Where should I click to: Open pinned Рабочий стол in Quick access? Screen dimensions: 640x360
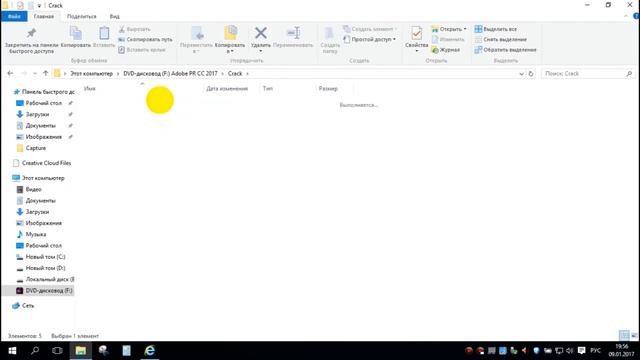point(44,103)
